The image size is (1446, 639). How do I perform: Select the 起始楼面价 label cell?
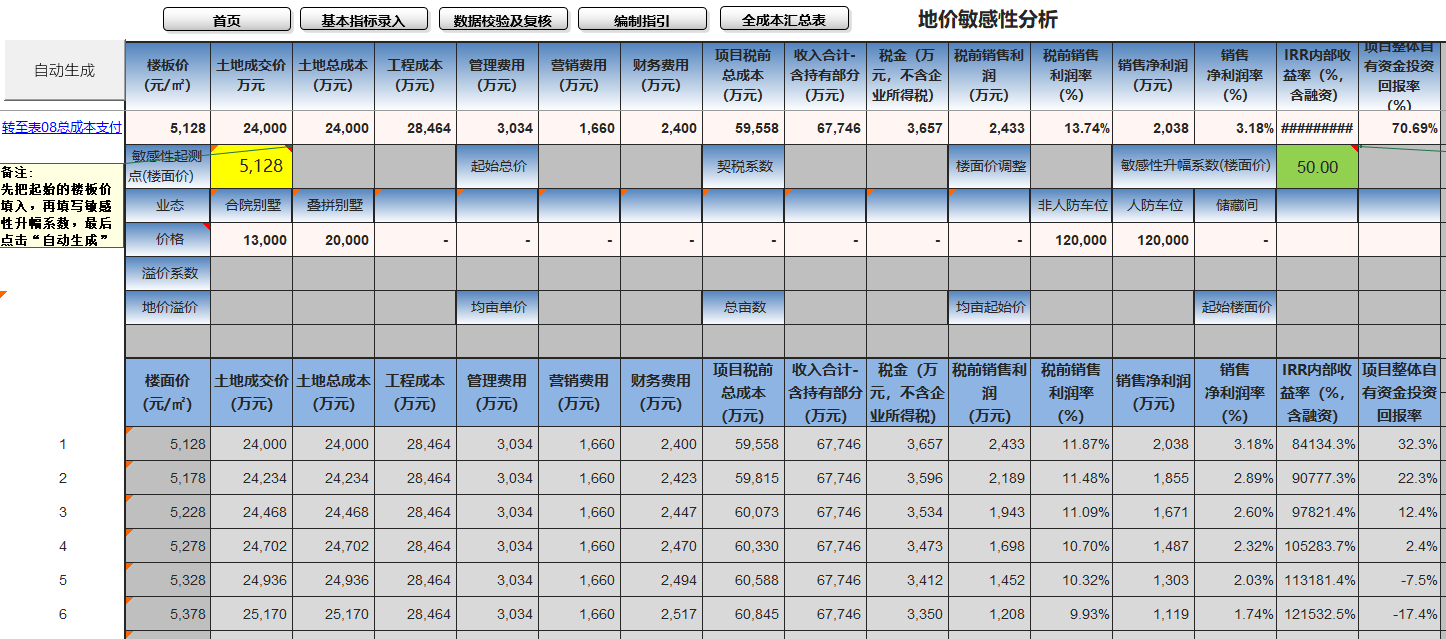tap(1235, 307)
